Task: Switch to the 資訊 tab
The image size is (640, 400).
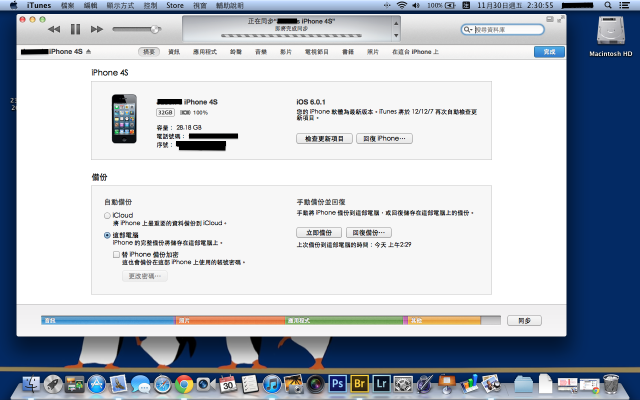Action: click(x=174, y=52)
